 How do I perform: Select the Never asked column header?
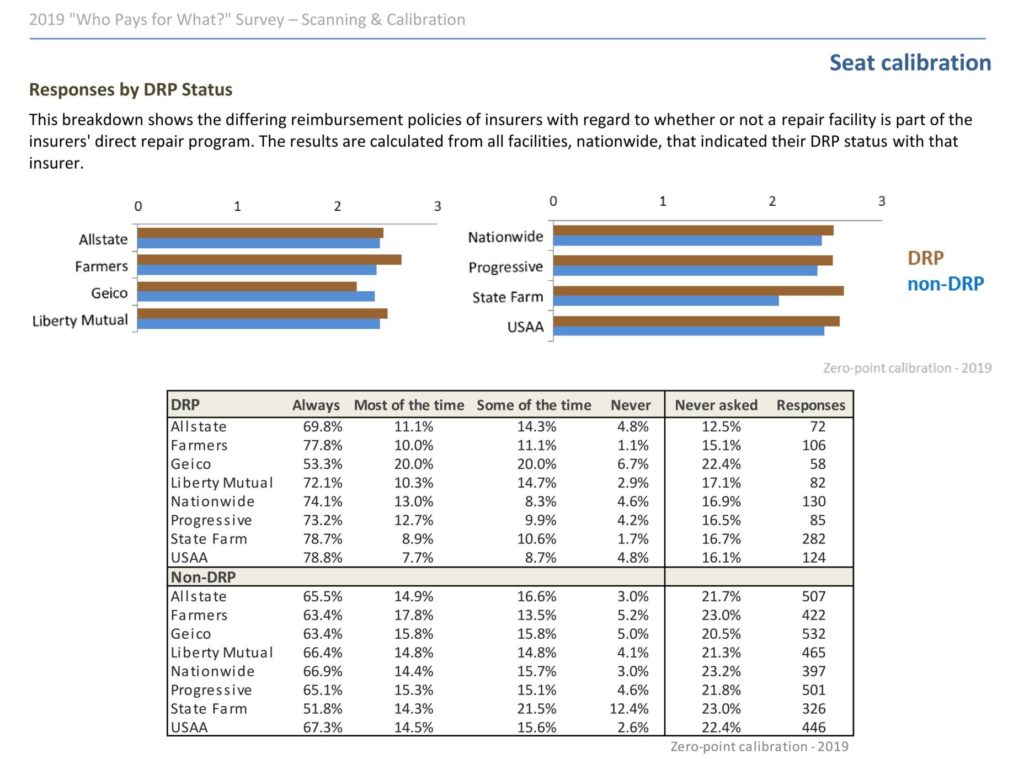click(x=716, y=405)
